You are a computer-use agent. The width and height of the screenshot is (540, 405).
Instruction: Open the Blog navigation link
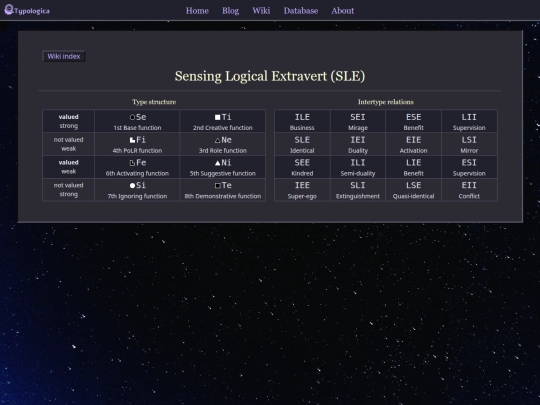pos(230,11)
